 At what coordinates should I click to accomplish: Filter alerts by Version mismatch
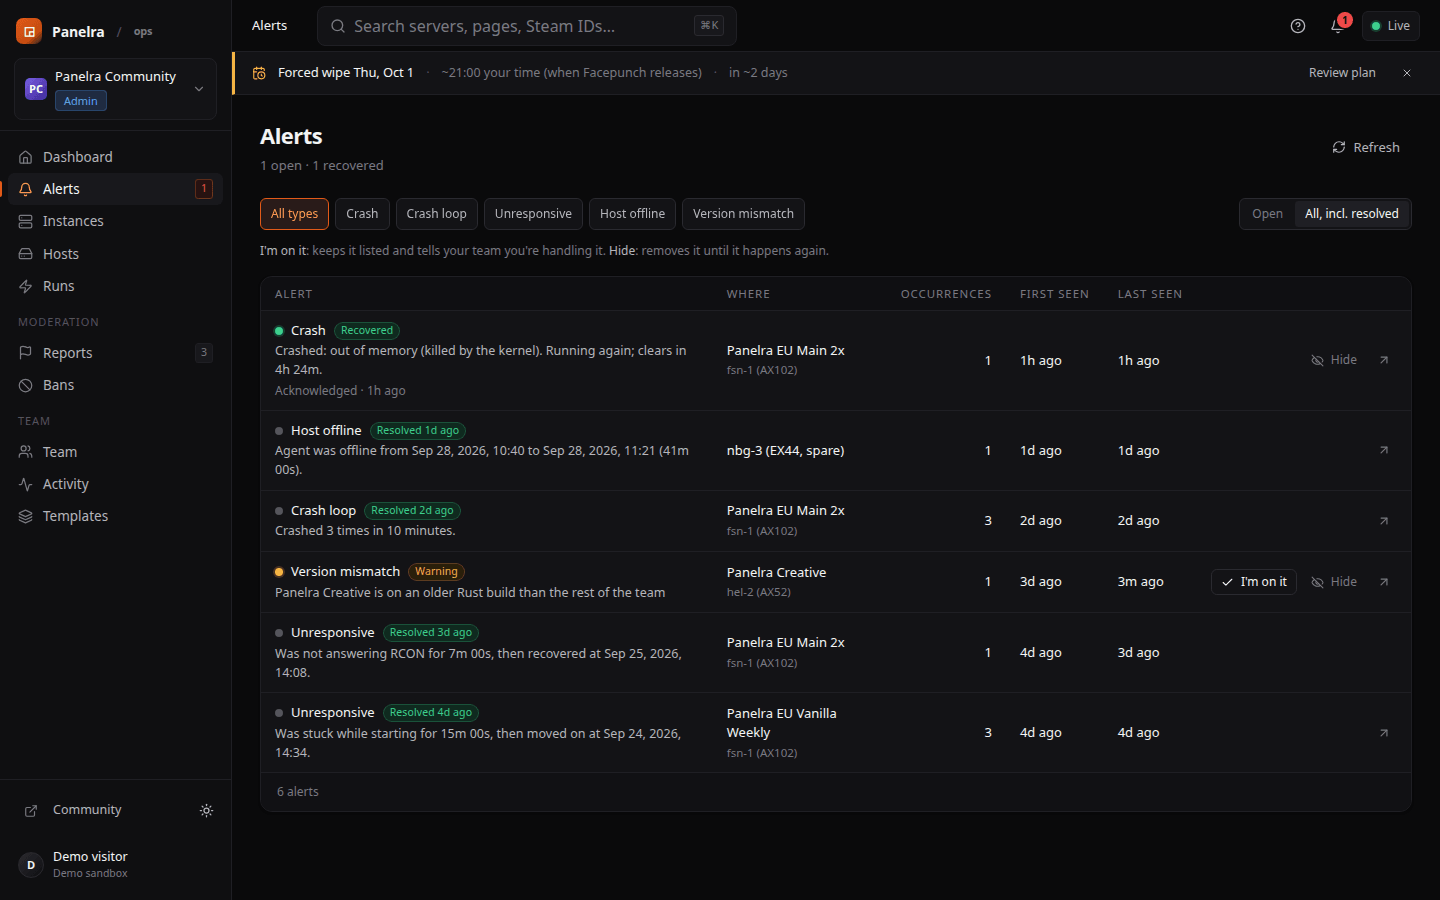pos(743,214)
